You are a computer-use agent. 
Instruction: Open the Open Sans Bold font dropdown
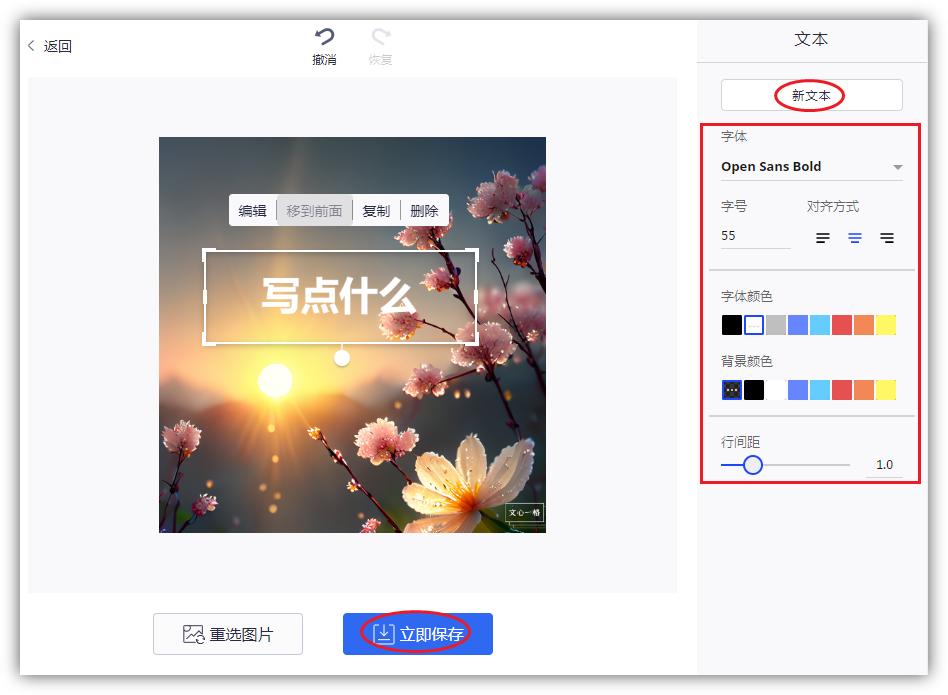coord(811,166)
